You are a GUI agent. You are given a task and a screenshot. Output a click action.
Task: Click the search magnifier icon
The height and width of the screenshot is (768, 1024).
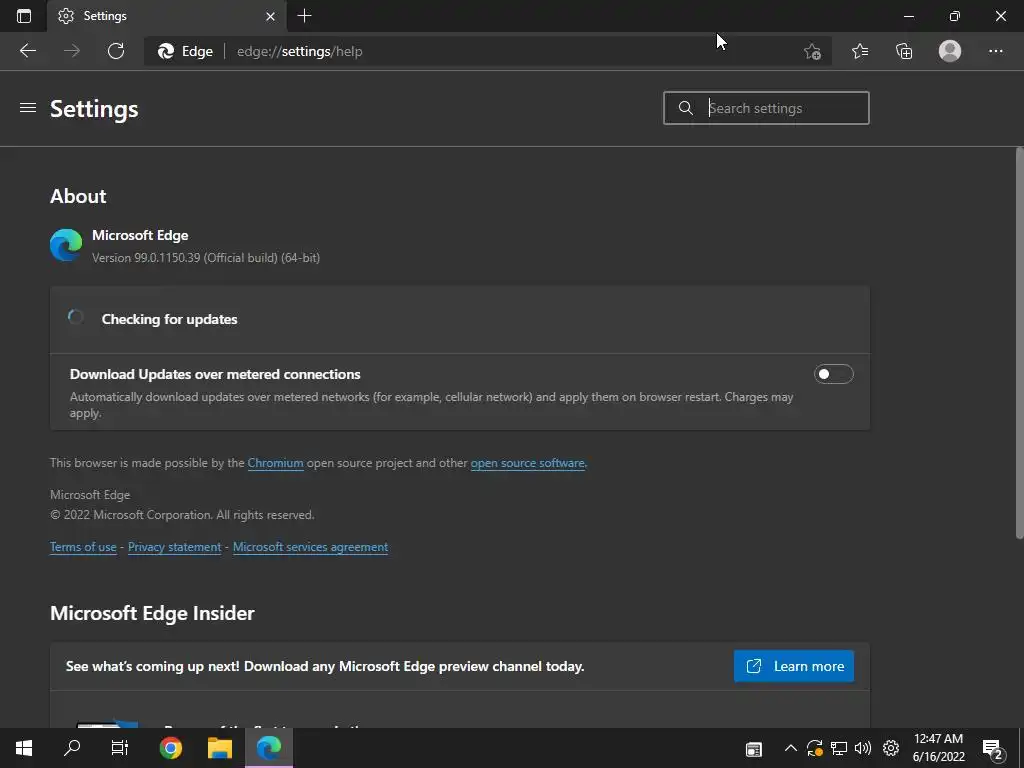coord(686,108)
